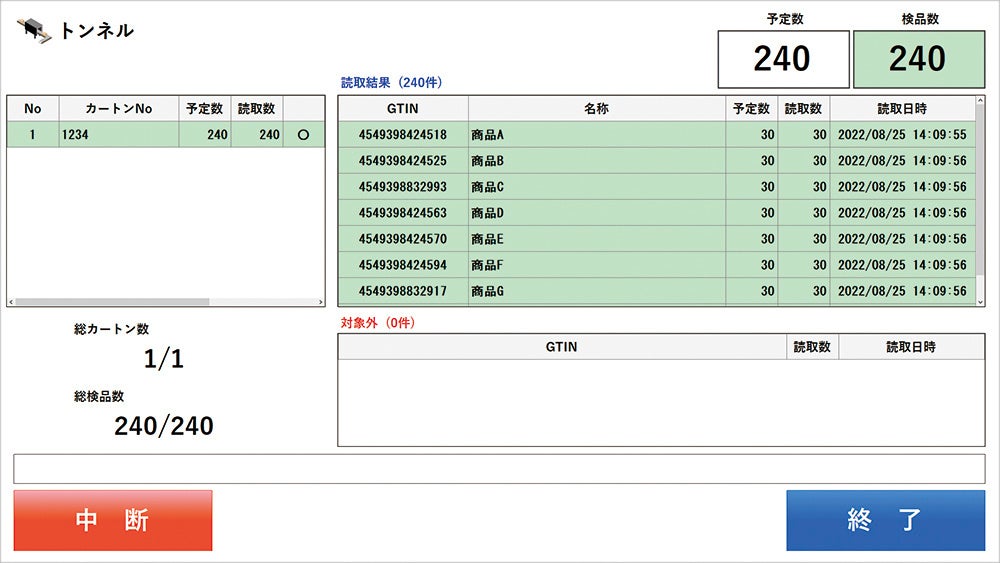Click the 商品F name cell

point(597,265)
